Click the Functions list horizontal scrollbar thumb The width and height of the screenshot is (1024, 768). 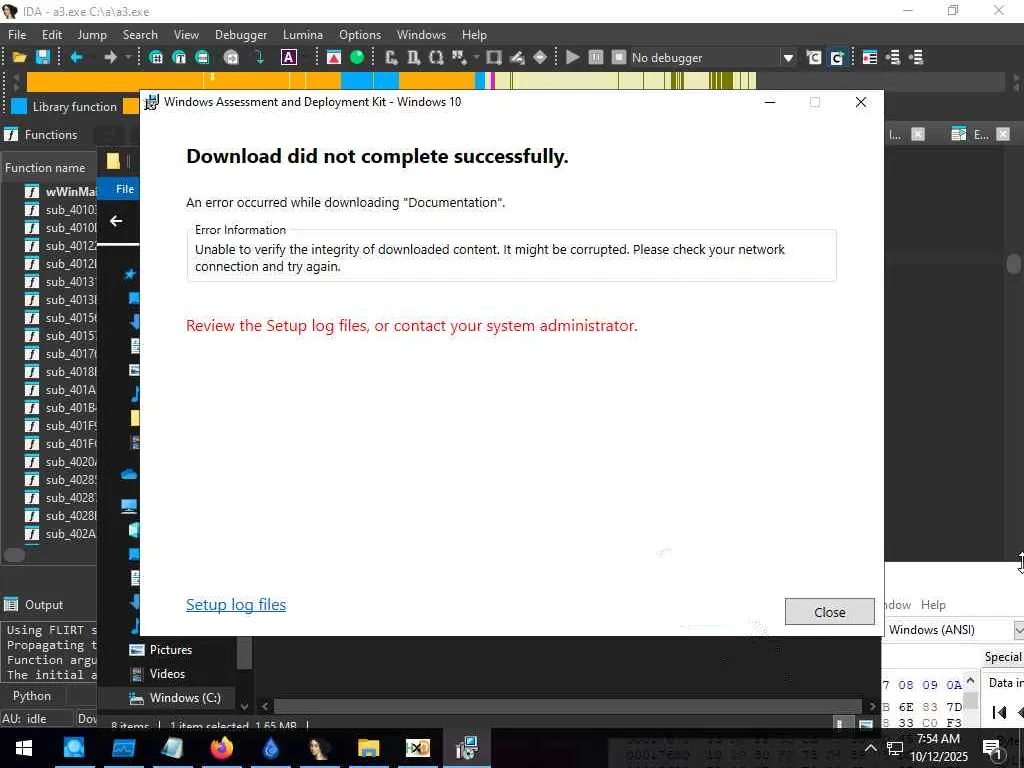14,555
